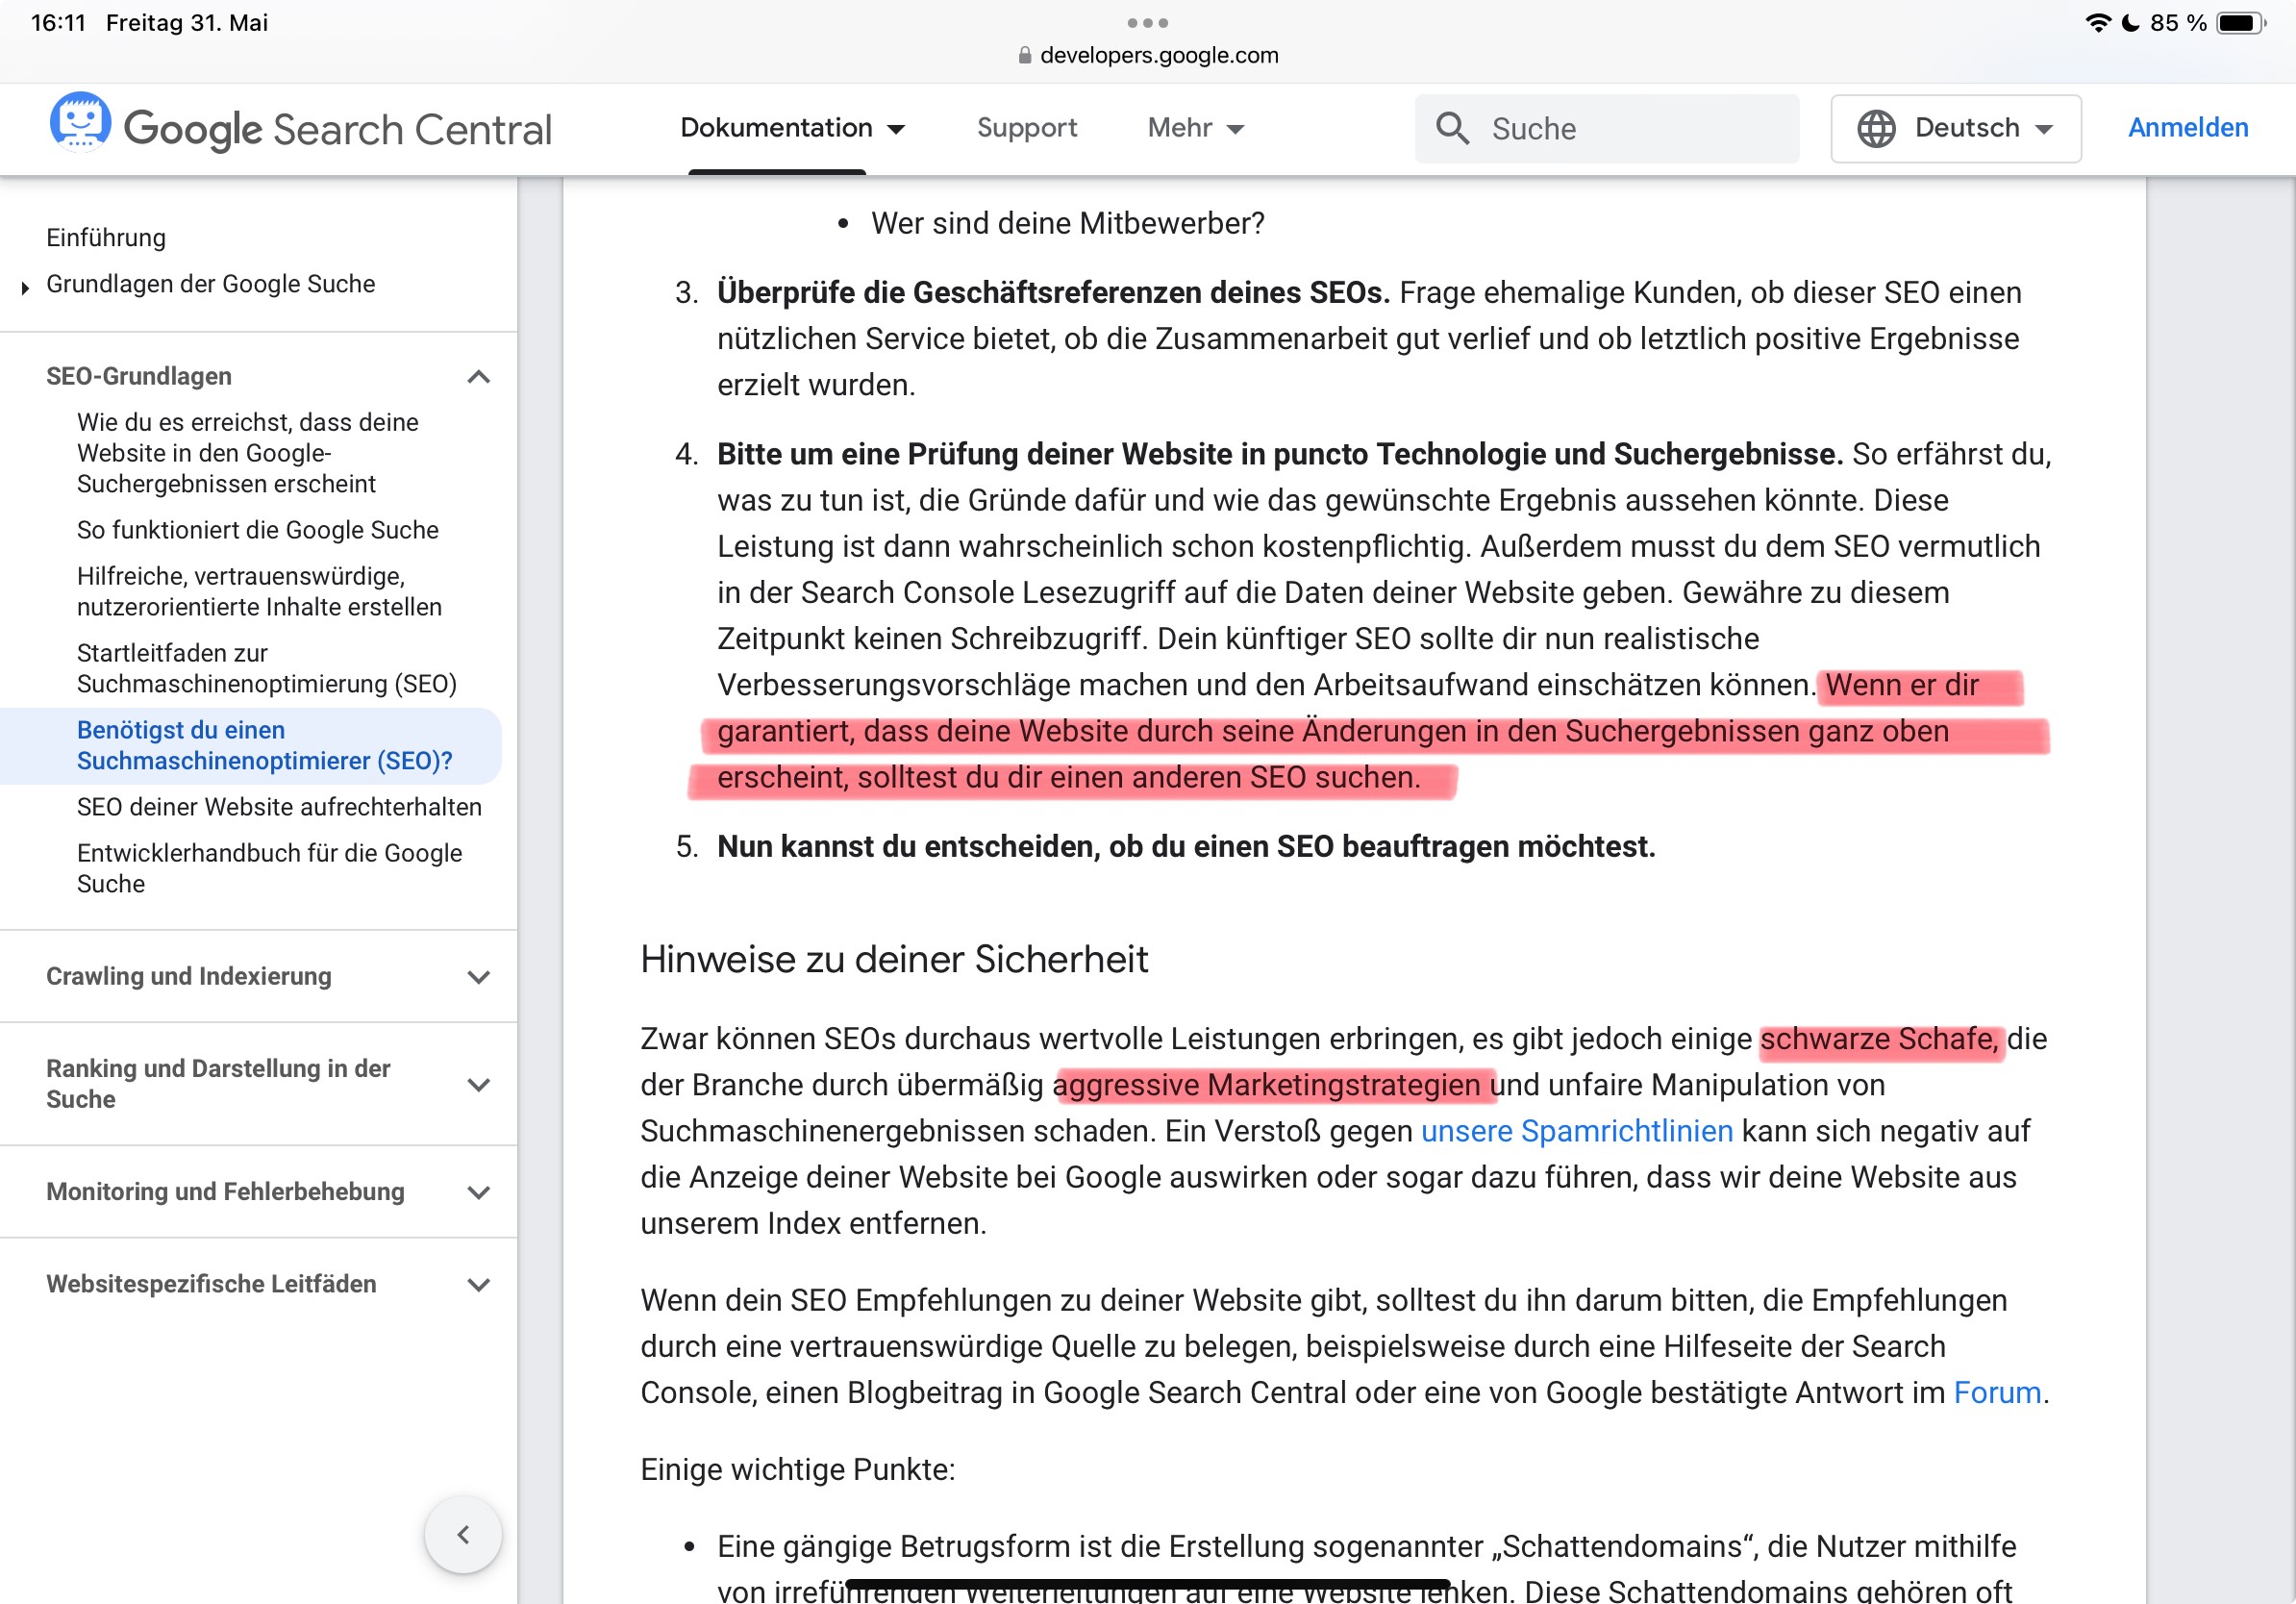
Task: Tap the search magnifier icon
Action: pyautogui.click(x=1452, y=128)
